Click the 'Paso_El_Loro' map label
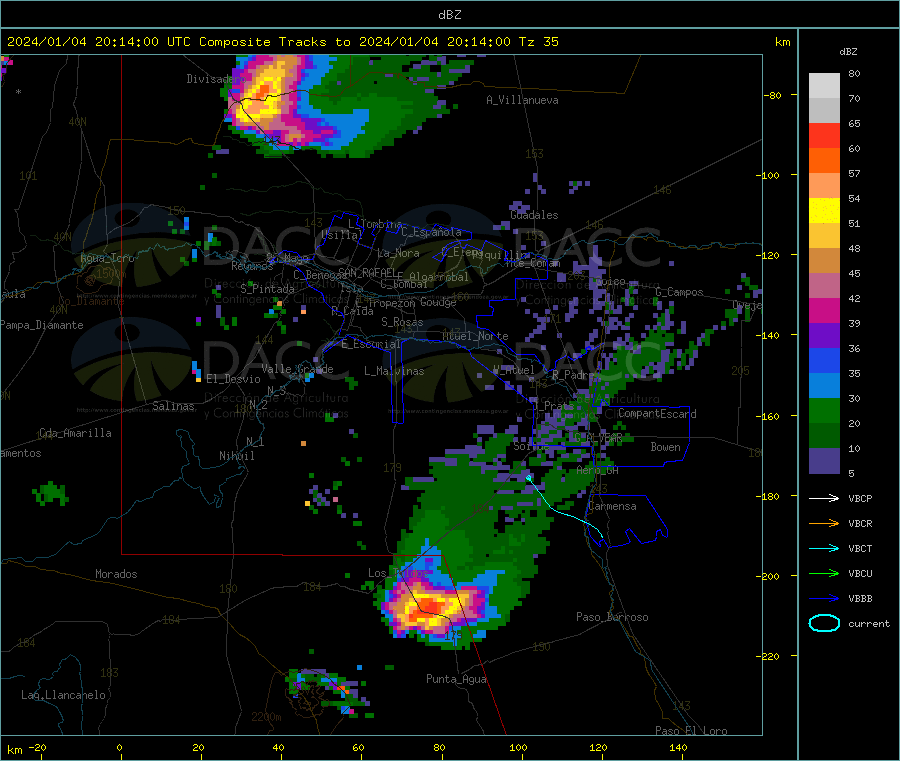Screen dimensions: 900x761 [691, 731]
